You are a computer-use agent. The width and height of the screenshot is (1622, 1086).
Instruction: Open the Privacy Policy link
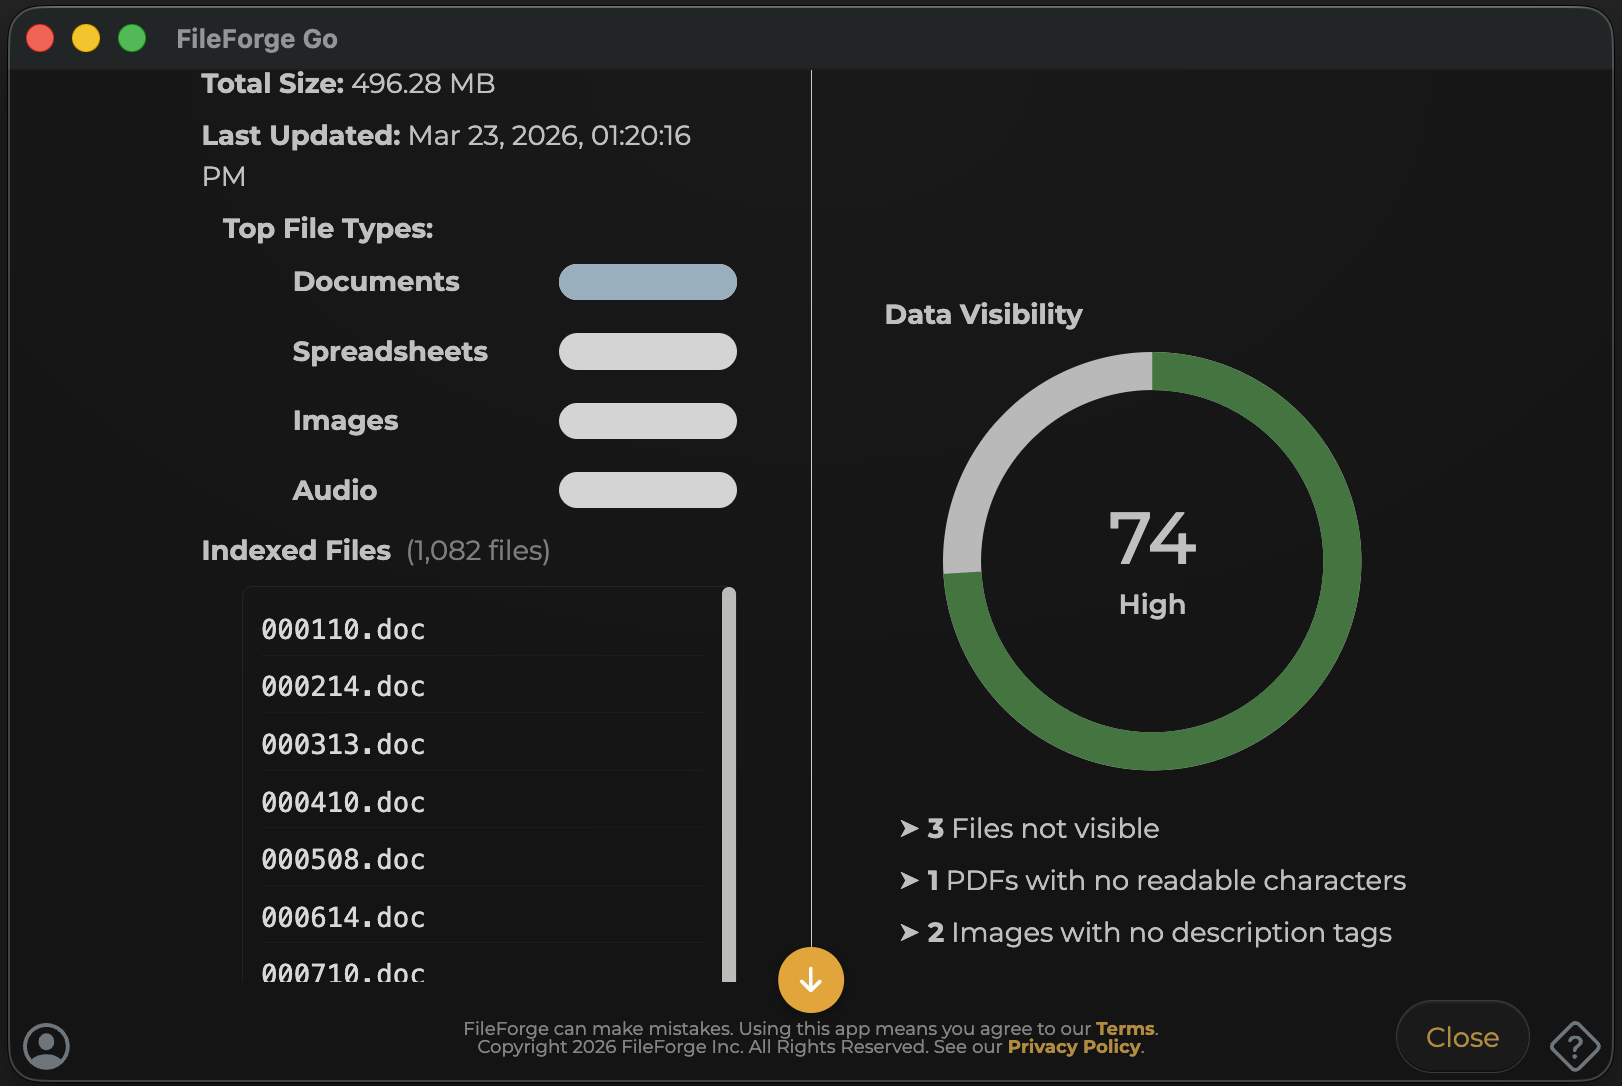1073,1047
